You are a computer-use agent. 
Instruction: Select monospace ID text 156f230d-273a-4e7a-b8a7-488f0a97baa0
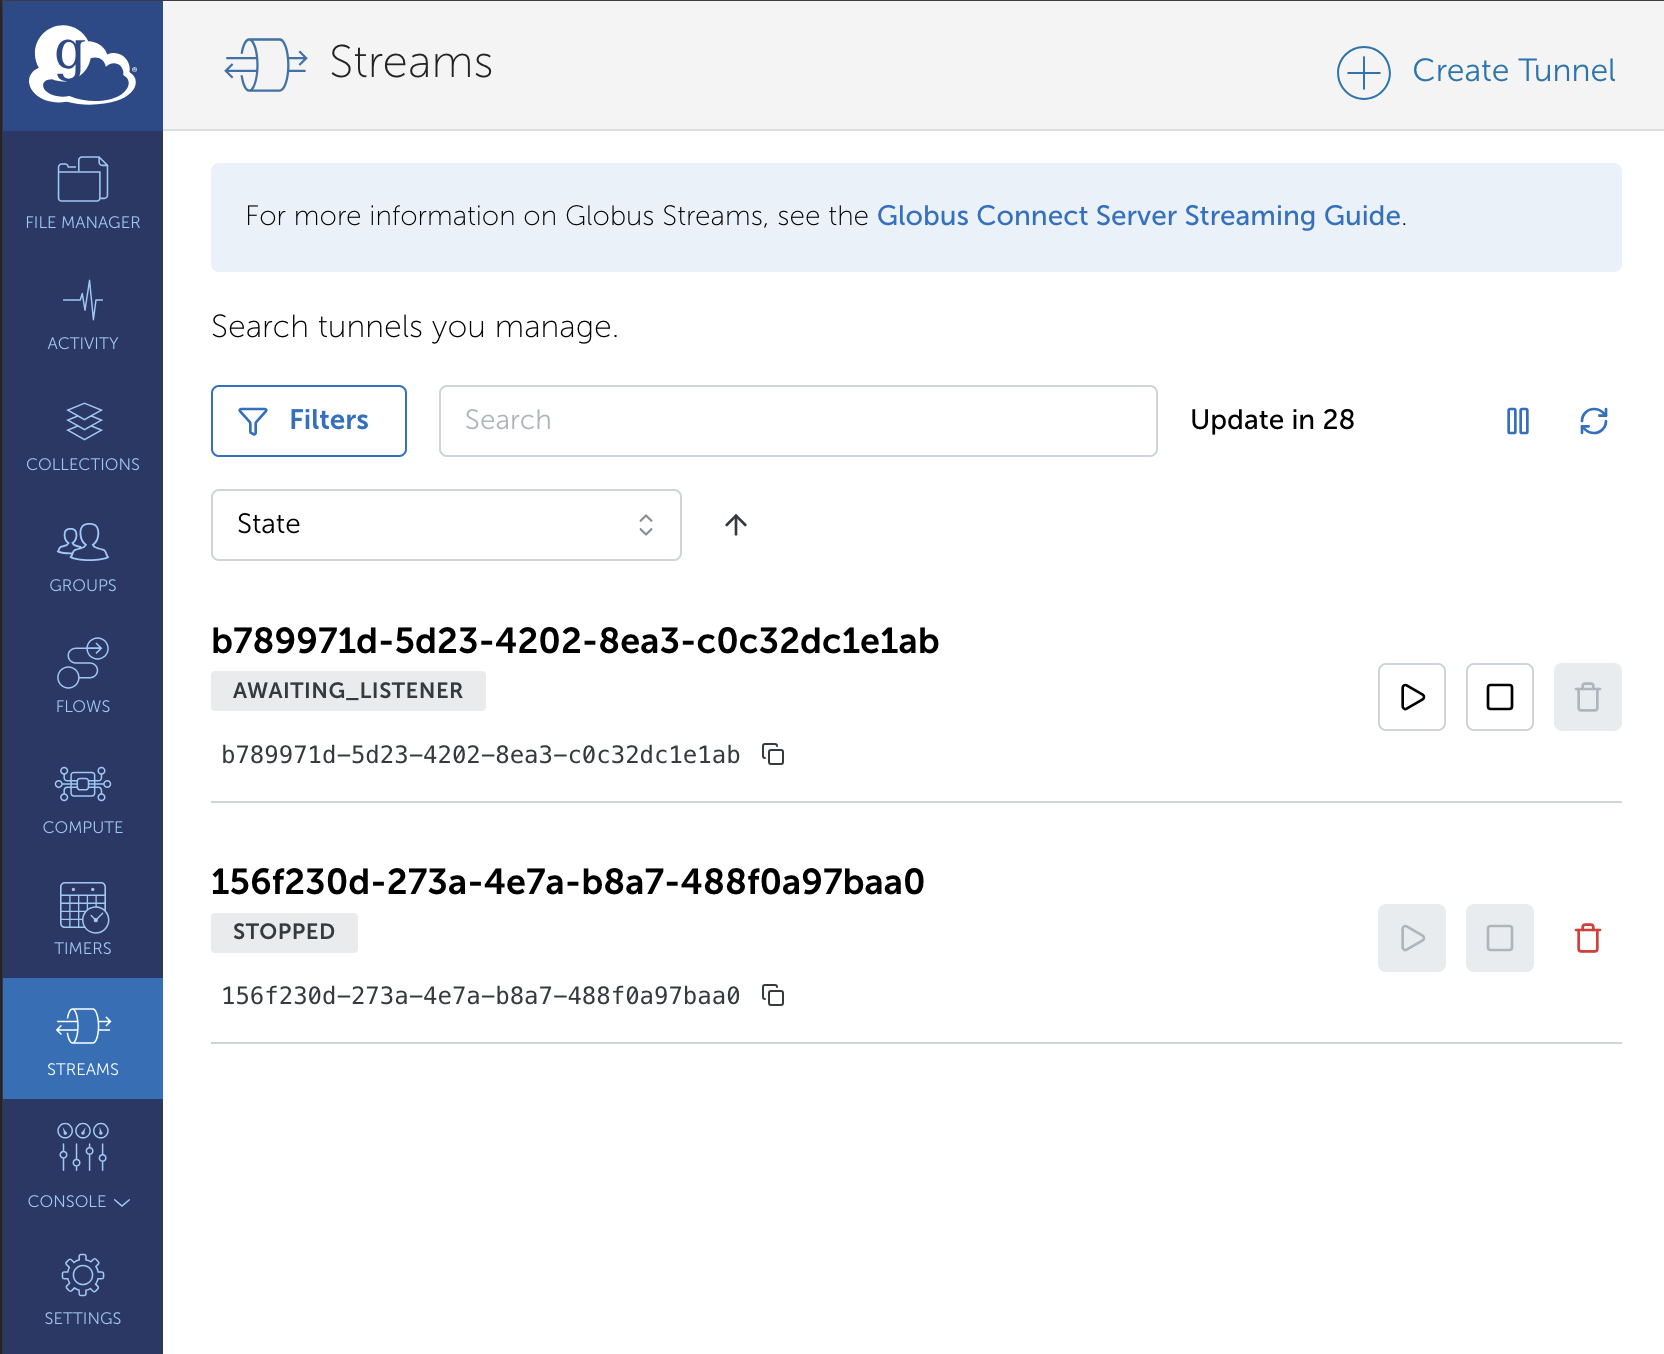point(481,996)
